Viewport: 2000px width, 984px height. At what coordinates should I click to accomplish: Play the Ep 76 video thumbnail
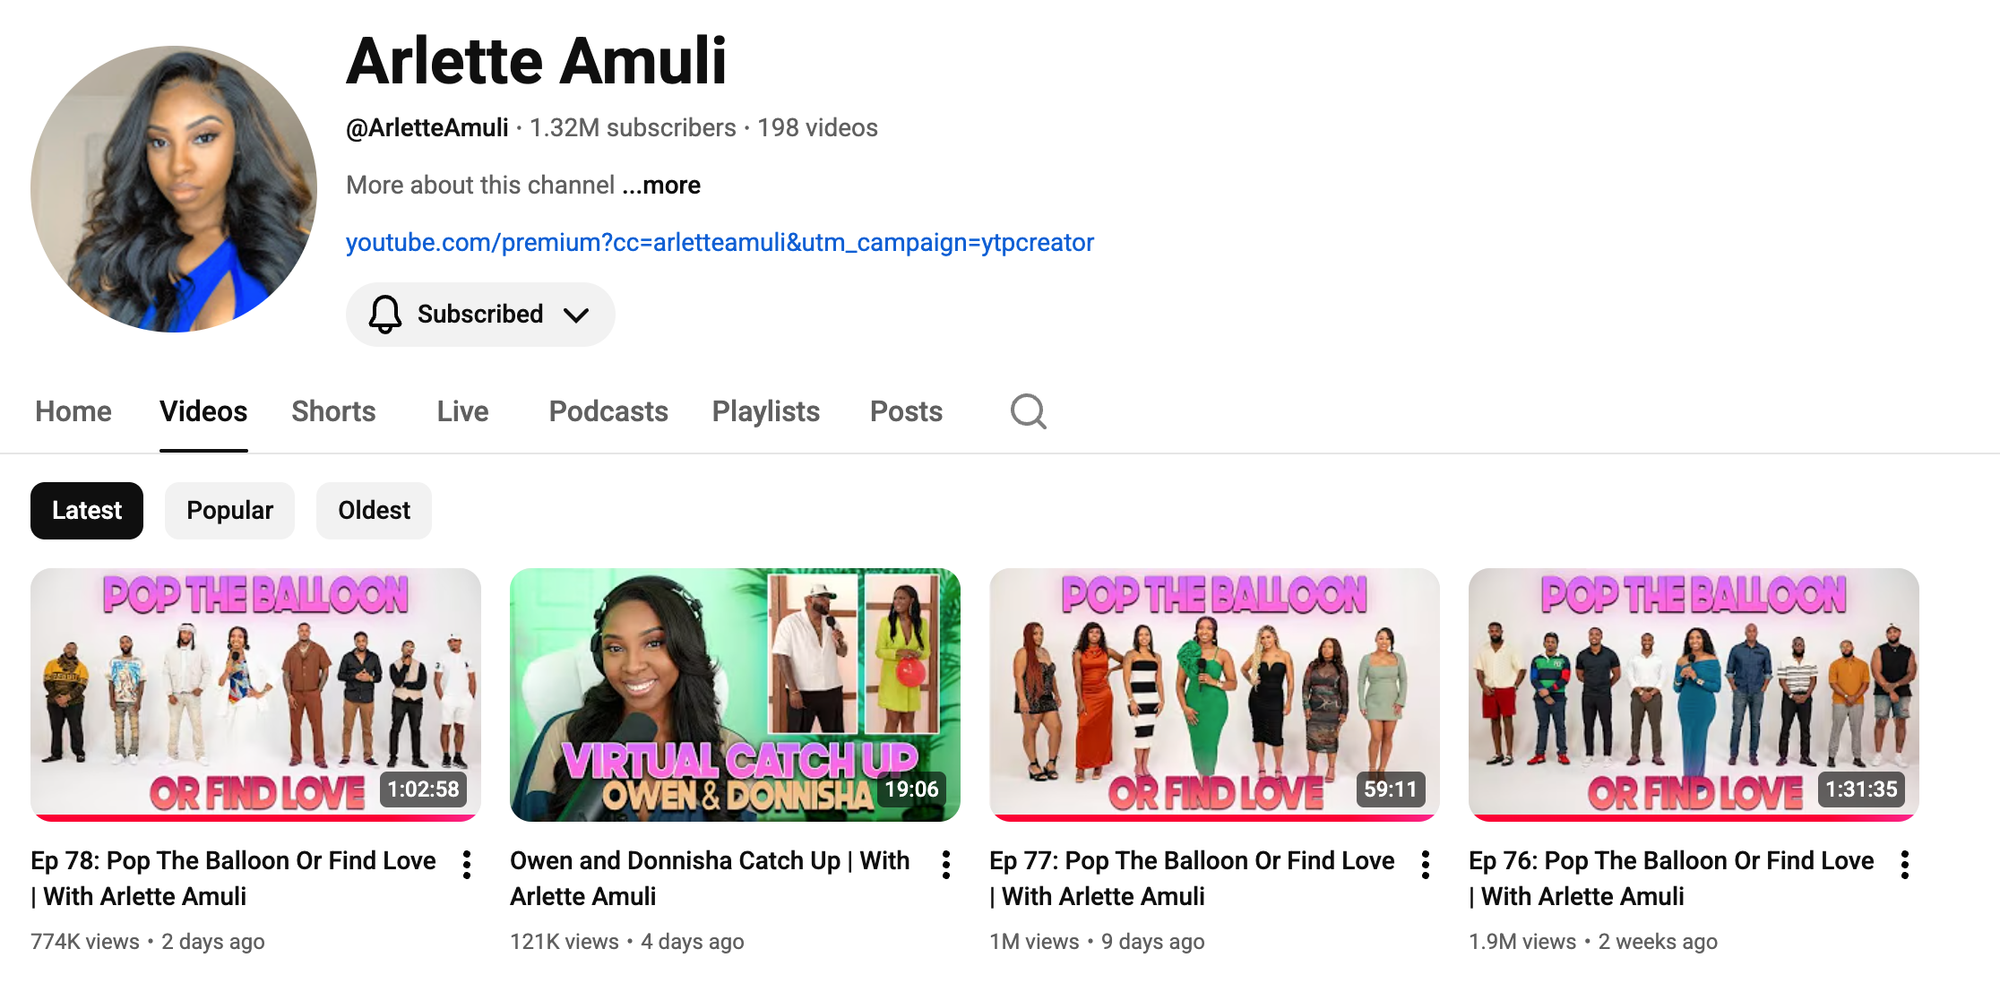tap(1694, 695)
